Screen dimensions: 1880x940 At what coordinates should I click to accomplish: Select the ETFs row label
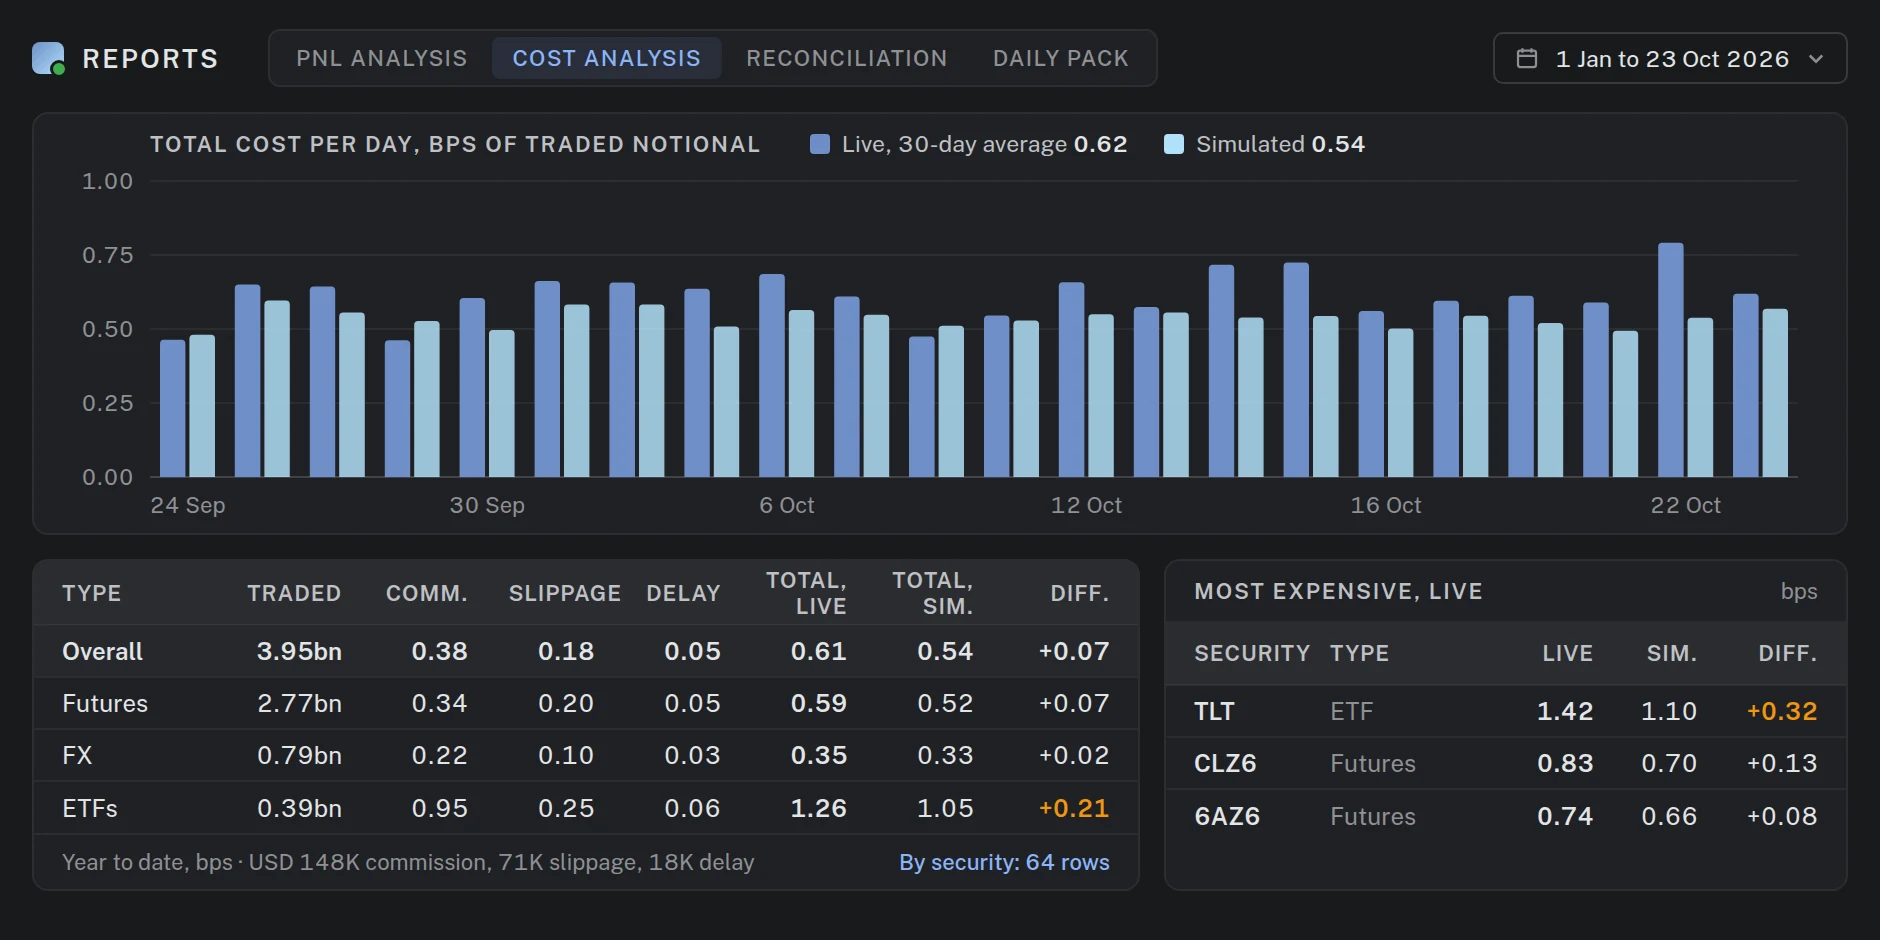(x=90, y=808)
